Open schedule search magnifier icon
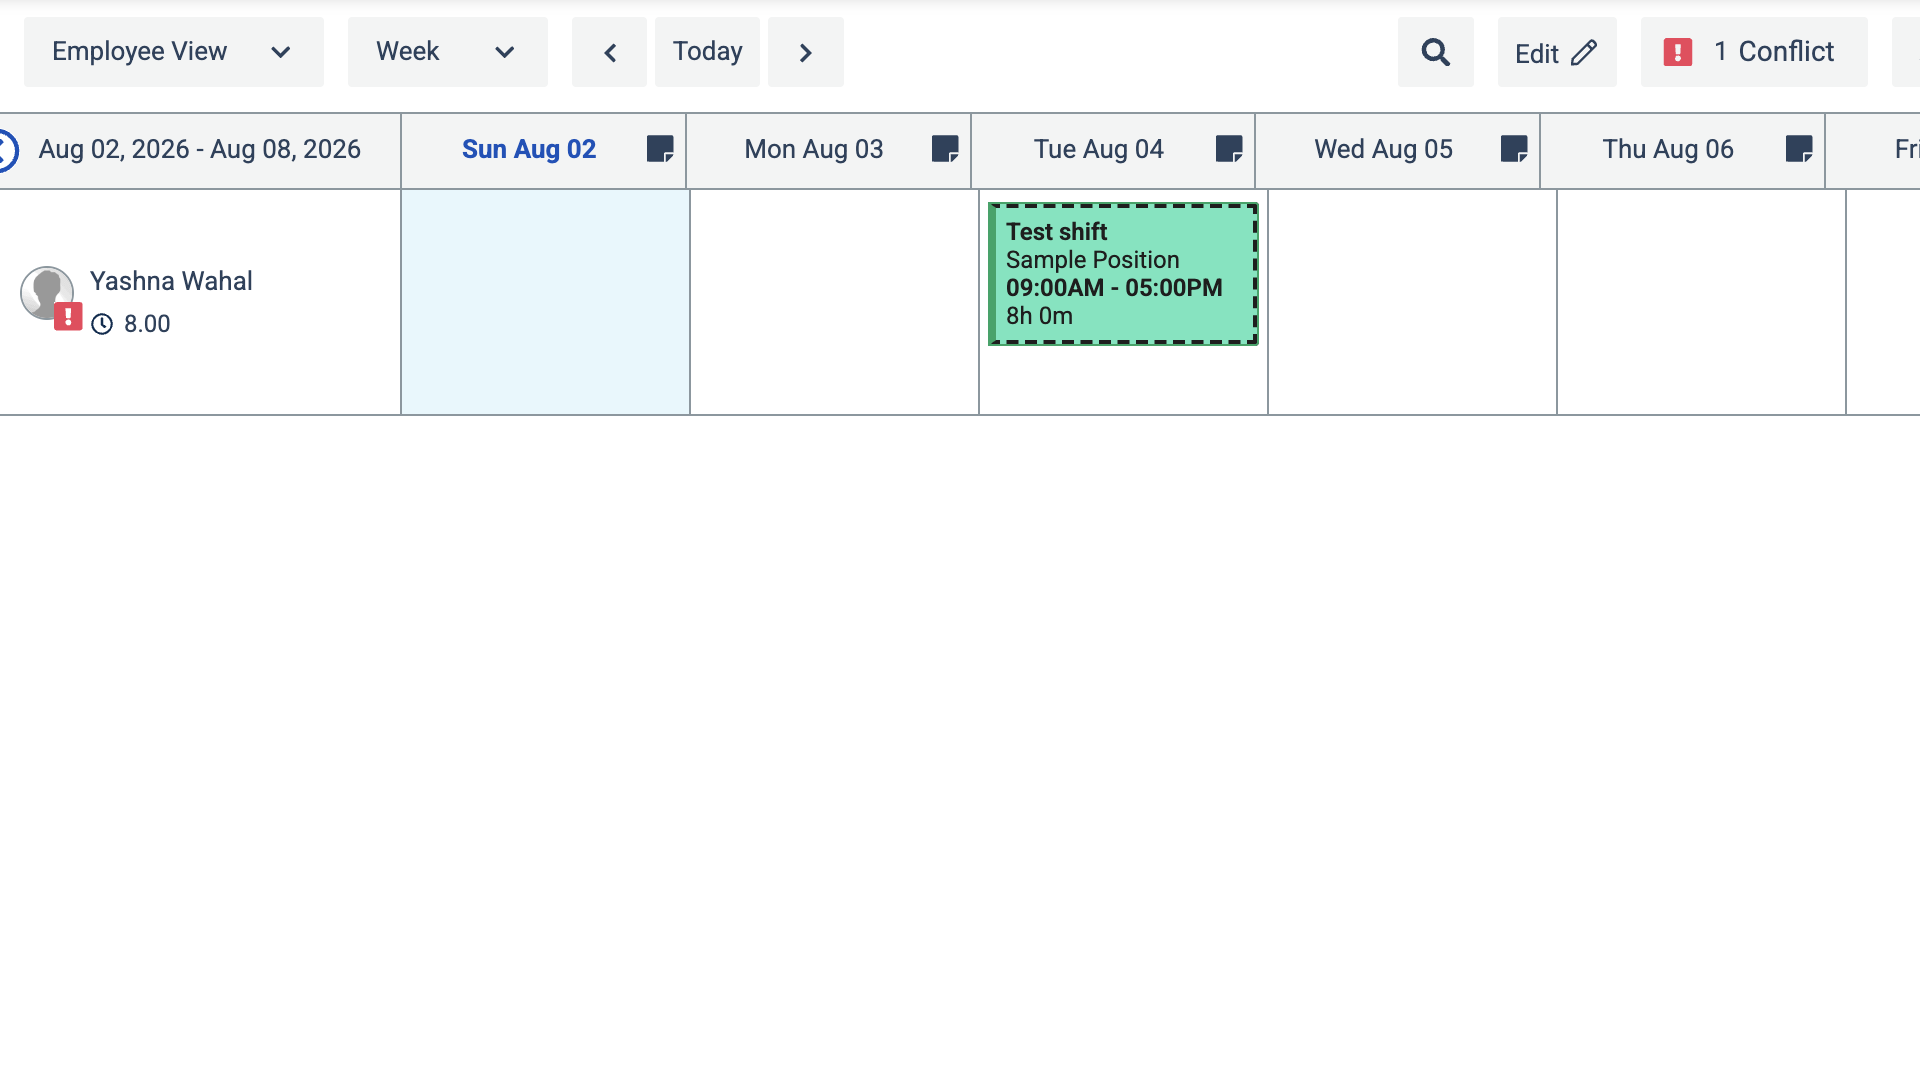 pos(1435,52)
